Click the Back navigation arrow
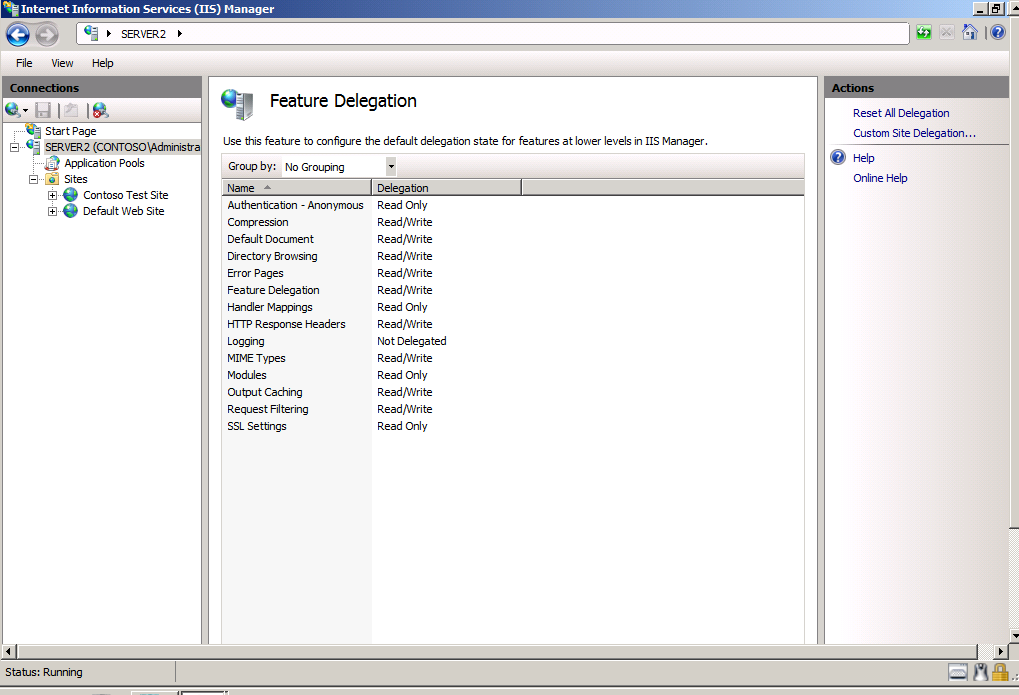This screenshot has width=1019, height=695. coord(18,34)
